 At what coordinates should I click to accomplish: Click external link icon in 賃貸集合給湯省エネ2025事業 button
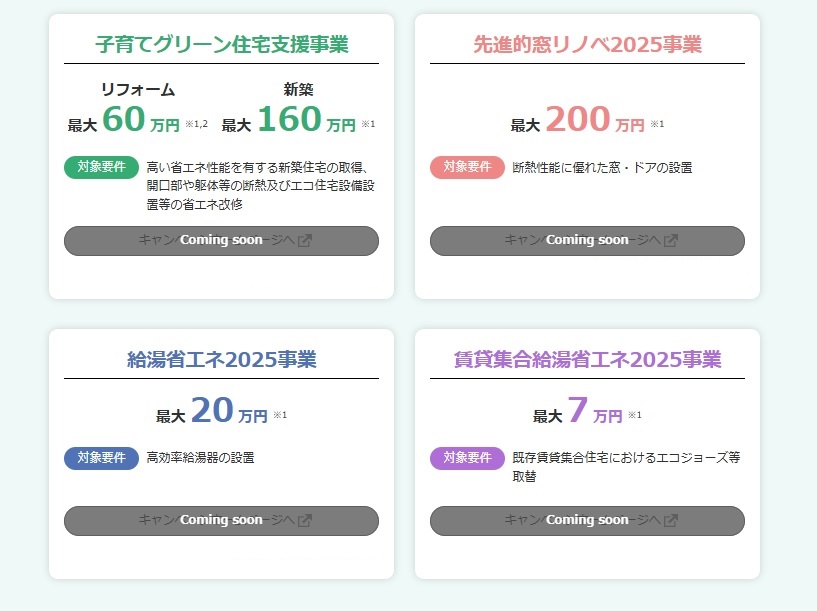[671, 520]
